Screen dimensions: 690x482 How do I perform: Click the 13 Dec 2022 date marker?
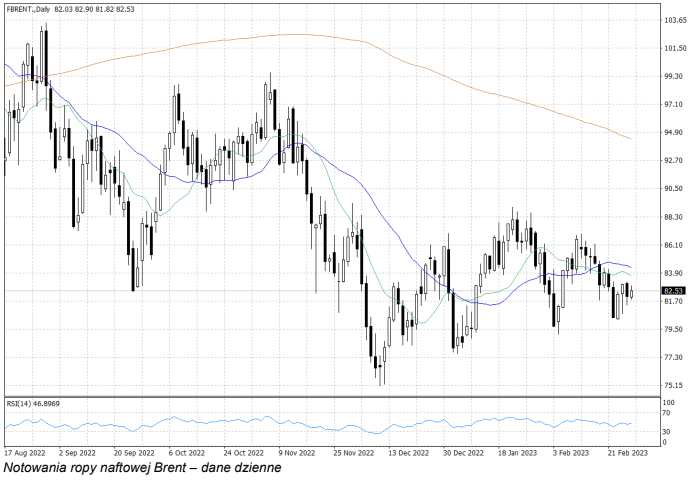tap(407, 452)
